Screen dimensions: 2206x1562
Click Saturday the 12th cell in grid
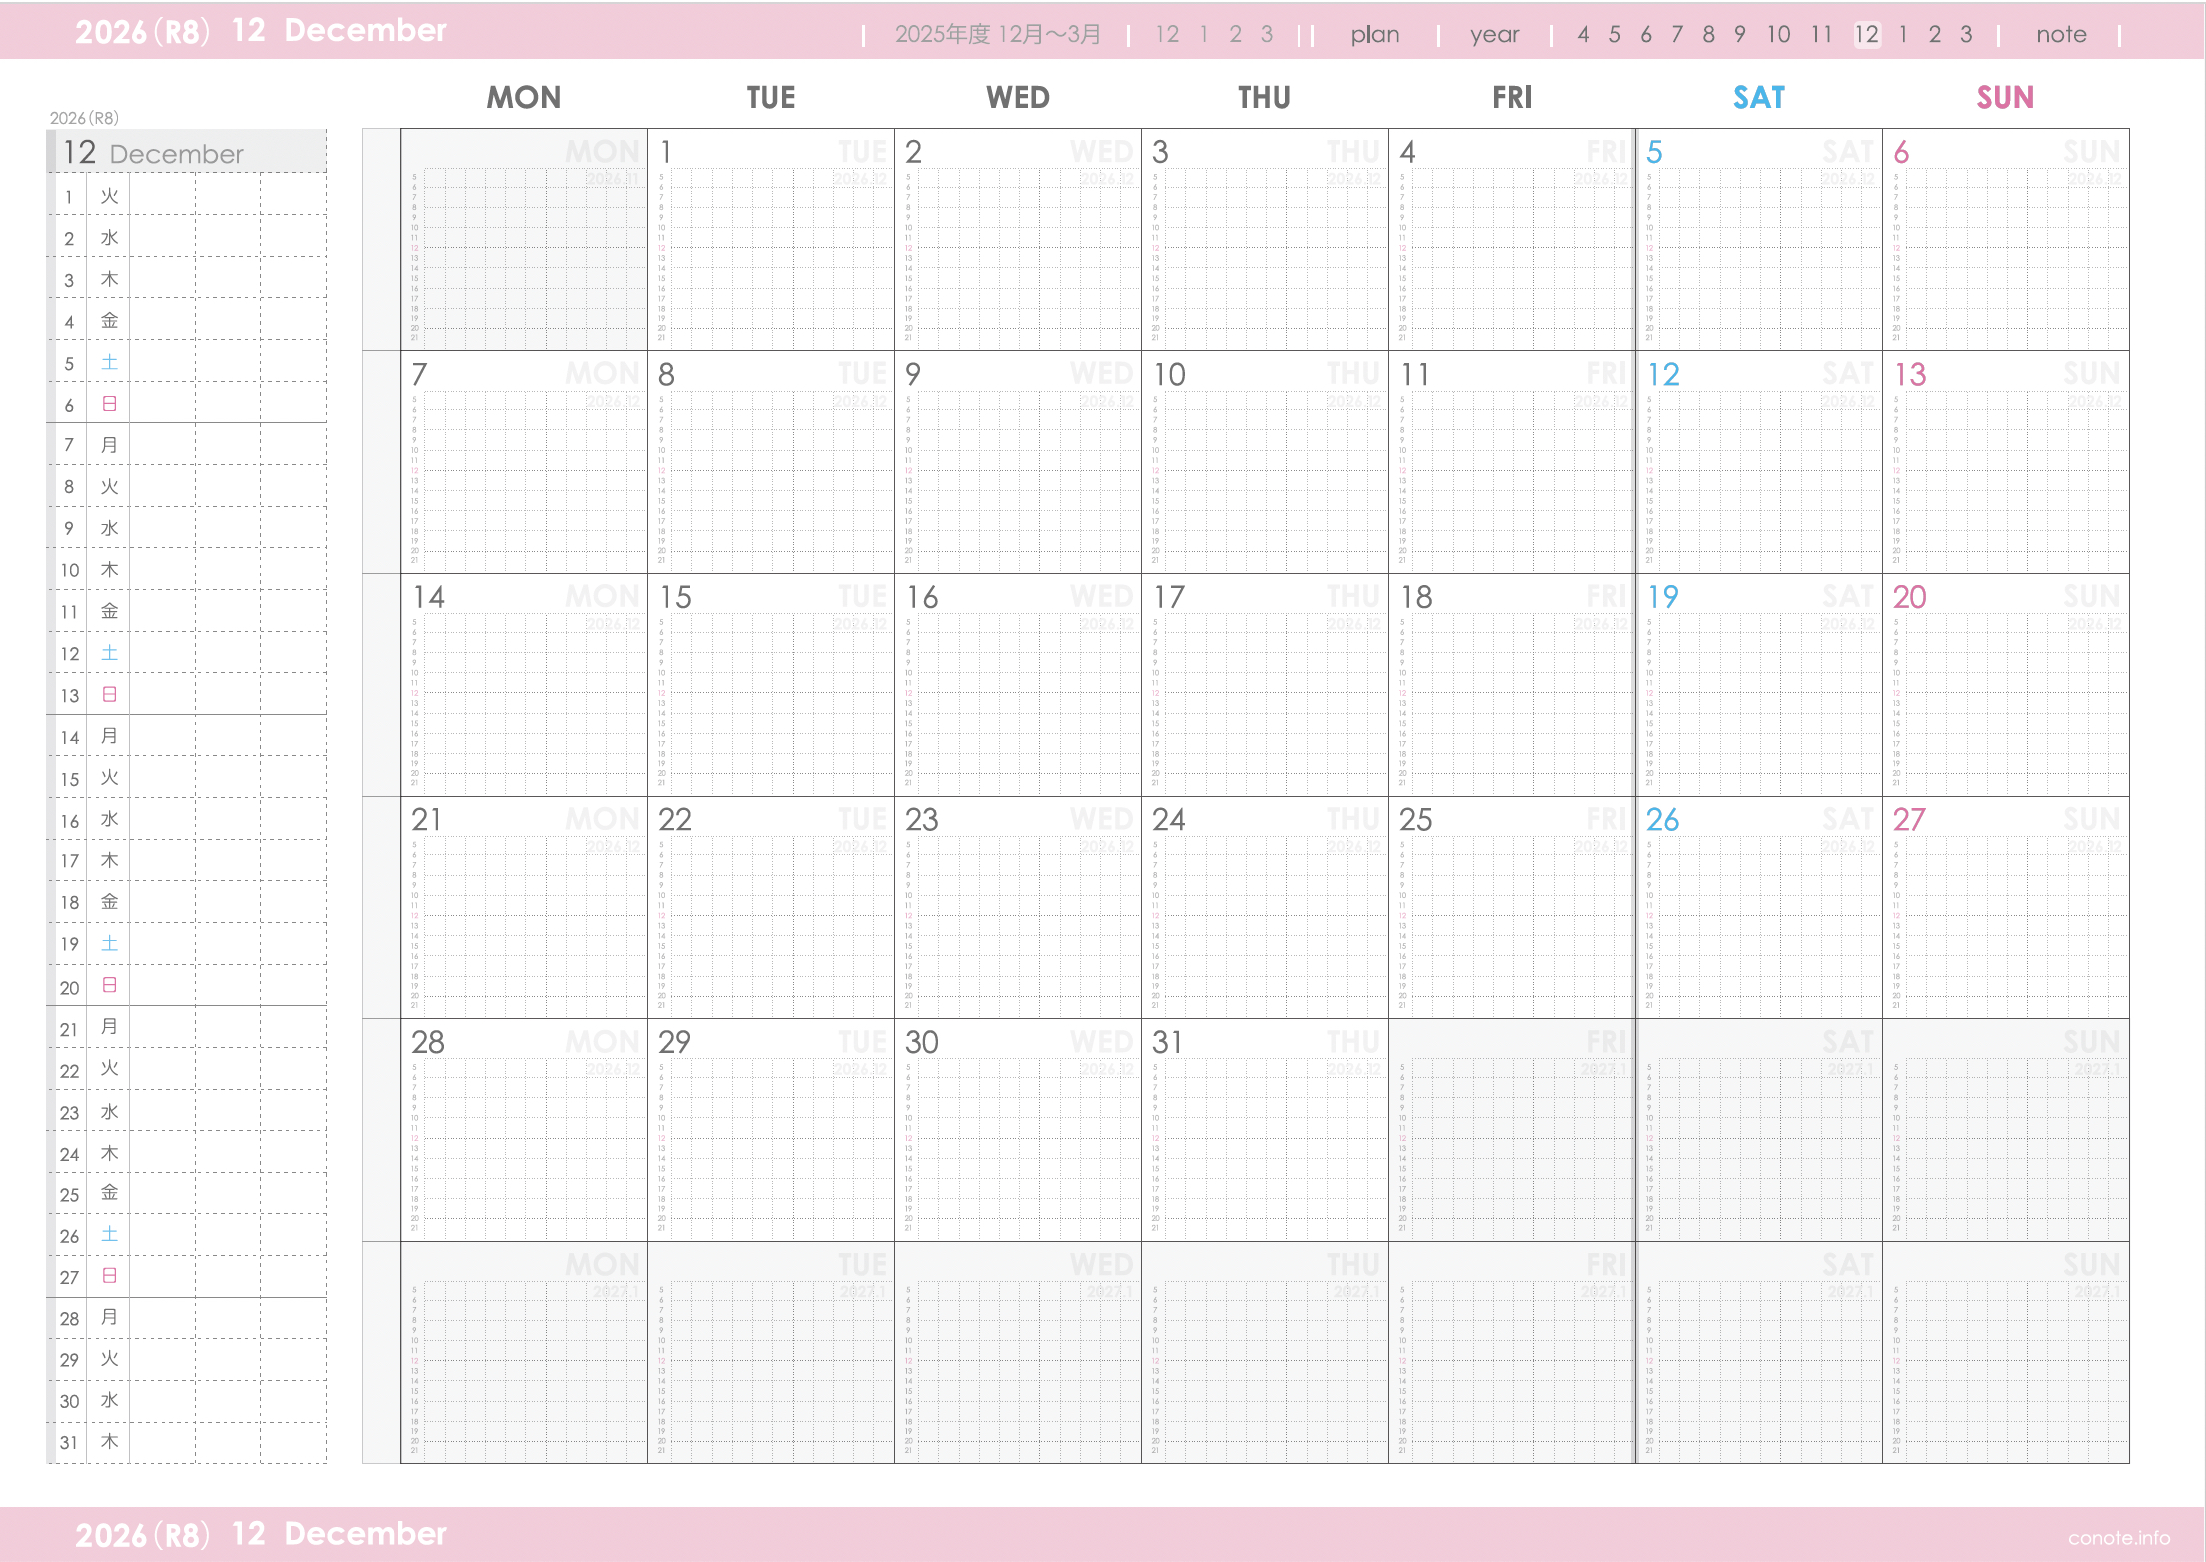click(x=1758, y=462)
